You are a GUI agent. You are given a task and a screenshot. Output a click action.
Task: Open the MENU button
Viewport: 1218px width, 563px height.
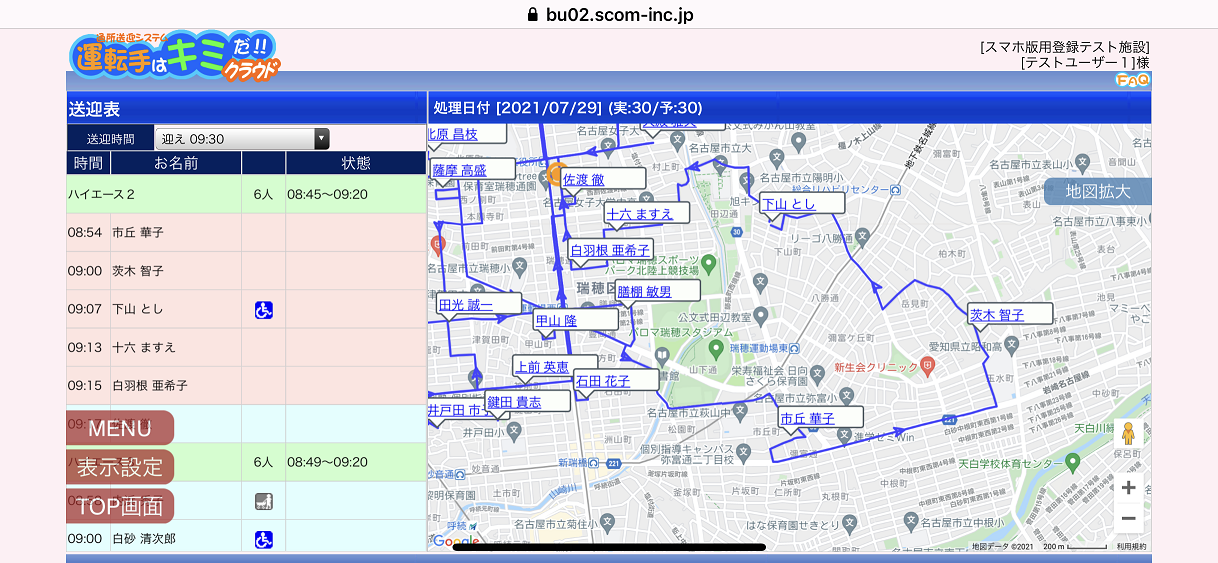pos(120,428)
